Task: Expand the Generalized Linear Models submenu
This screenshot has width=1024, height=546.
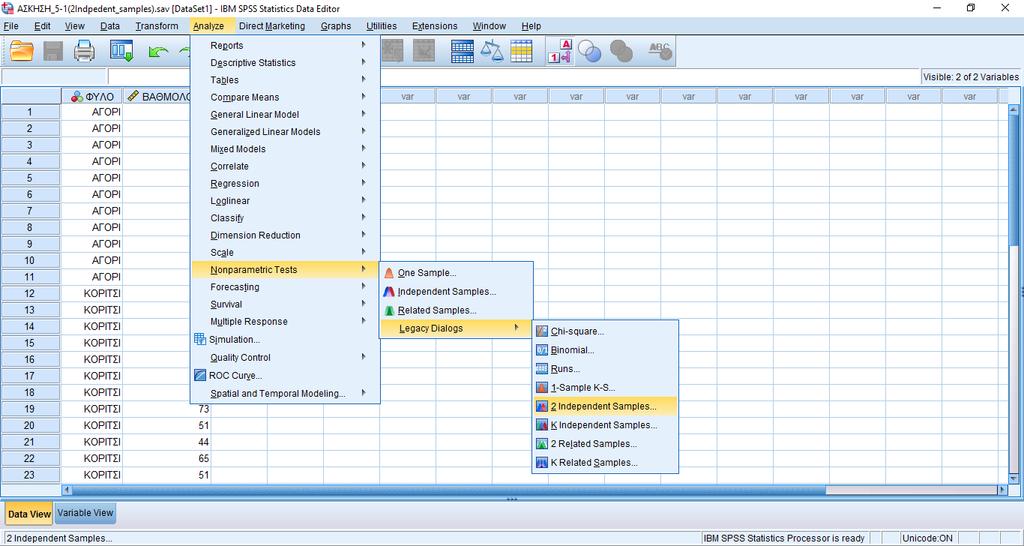Action: point(285,131)
